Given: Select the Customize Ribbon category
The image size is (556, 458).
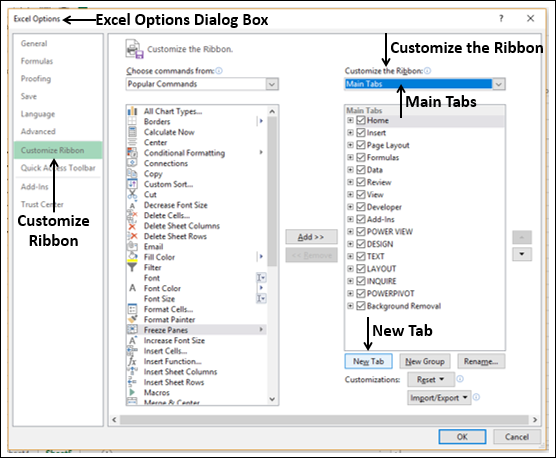Looking at the screenshot, I should tap(58, 150).
